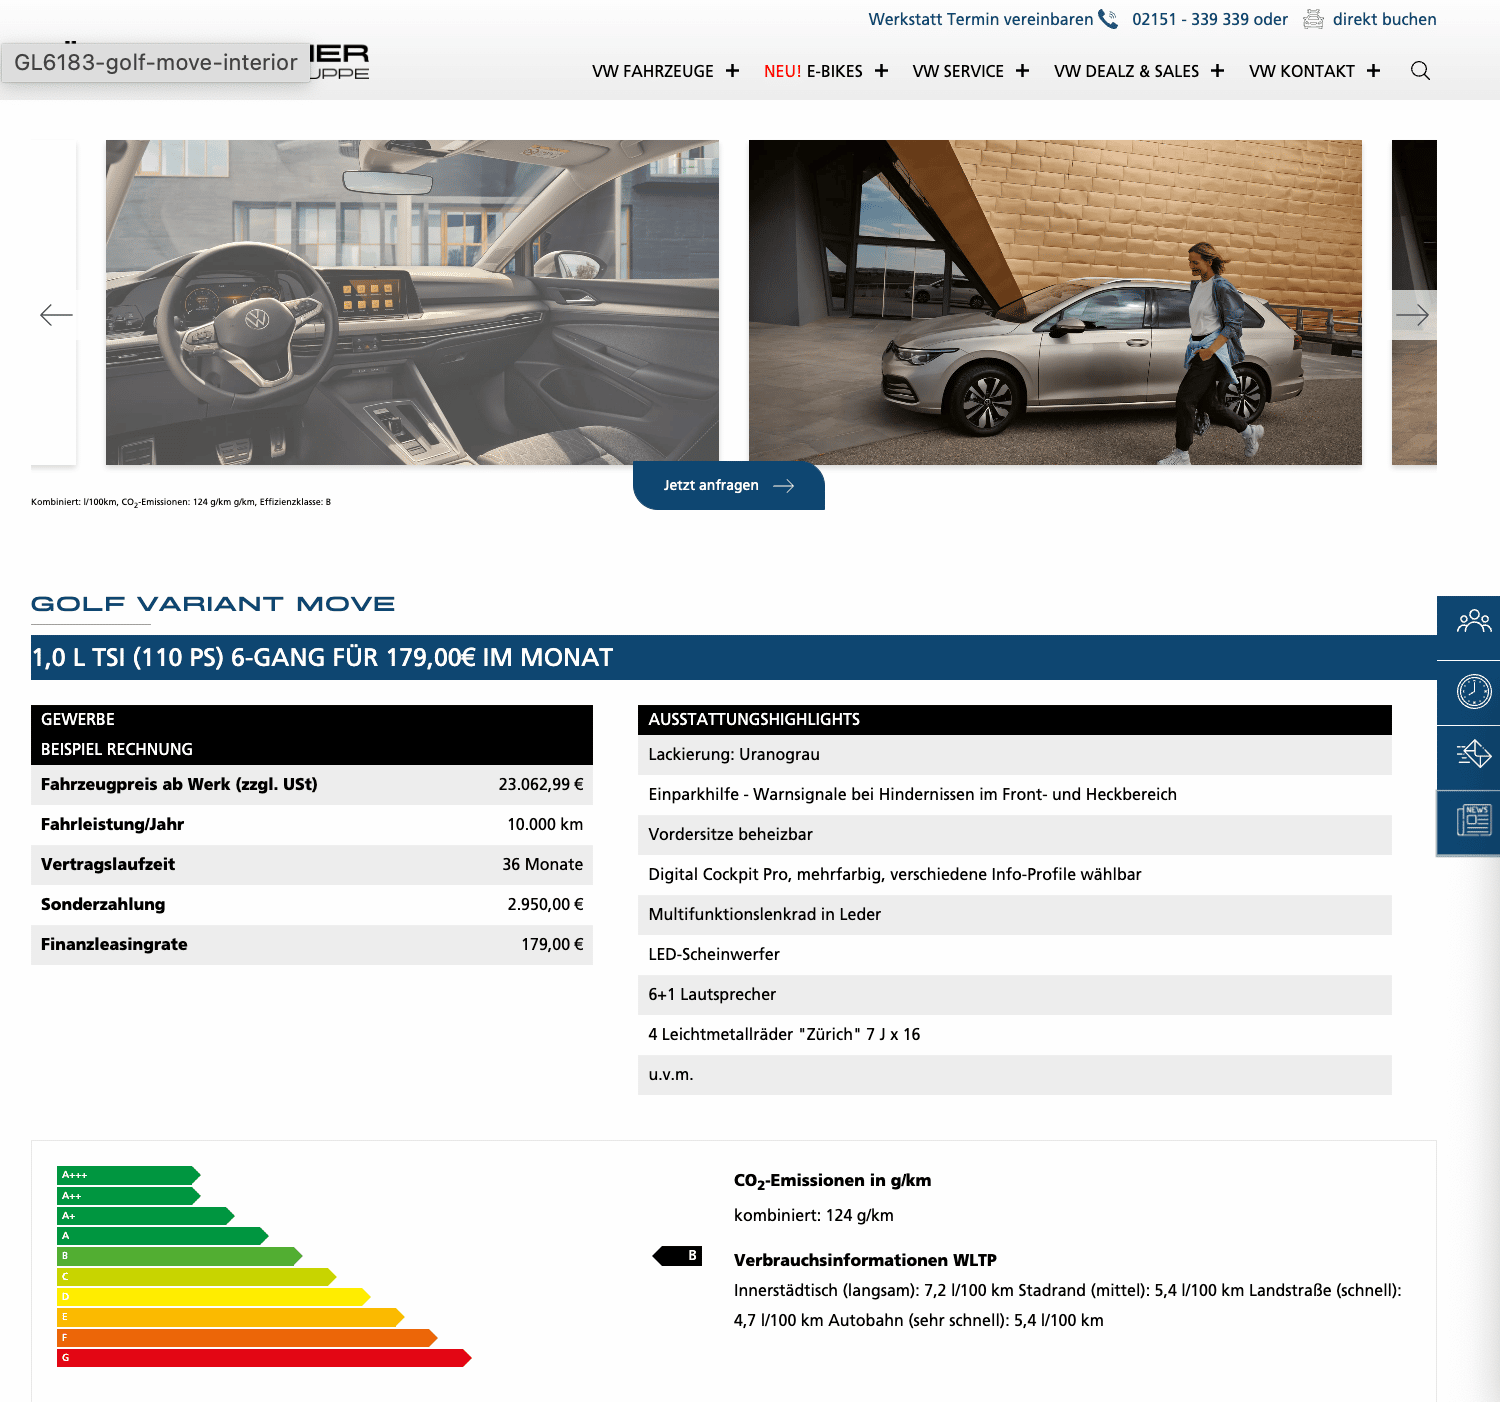Expand VW Service plus icon
Screen dimensions: 1500x1402
tap(1022, 71)
